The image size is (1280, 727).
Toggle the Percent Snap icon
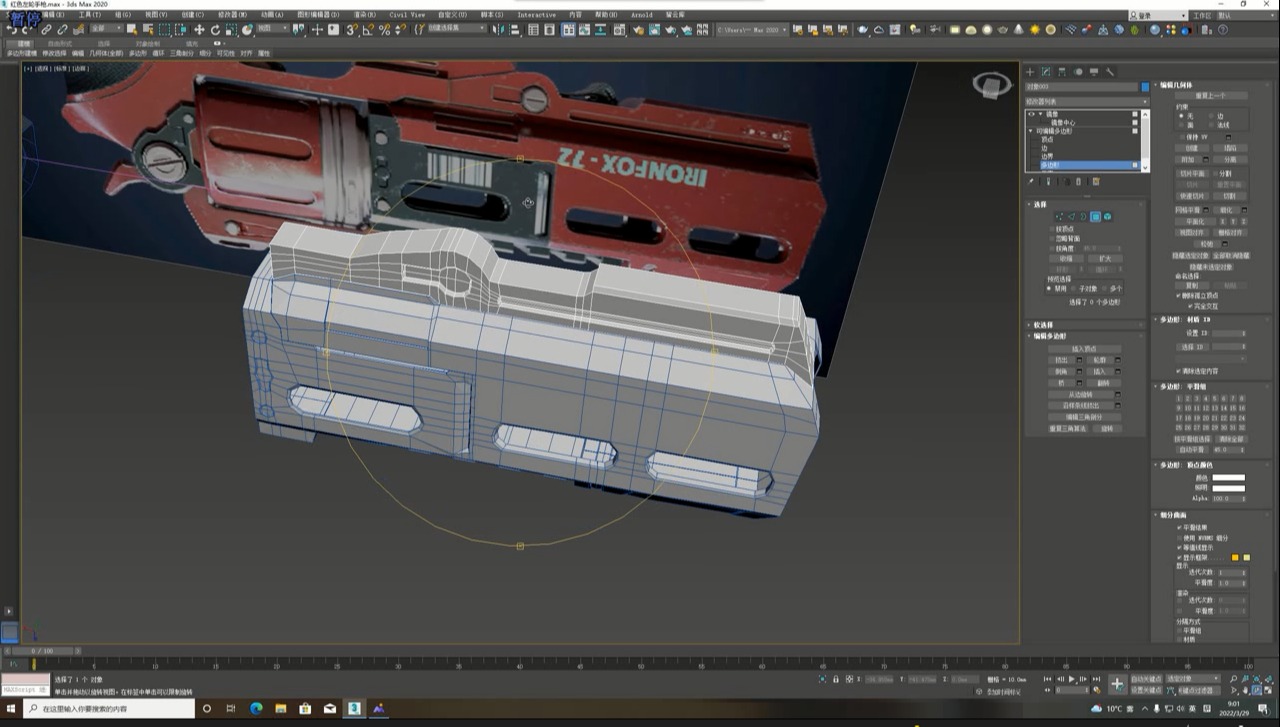(x=384, y=30)
